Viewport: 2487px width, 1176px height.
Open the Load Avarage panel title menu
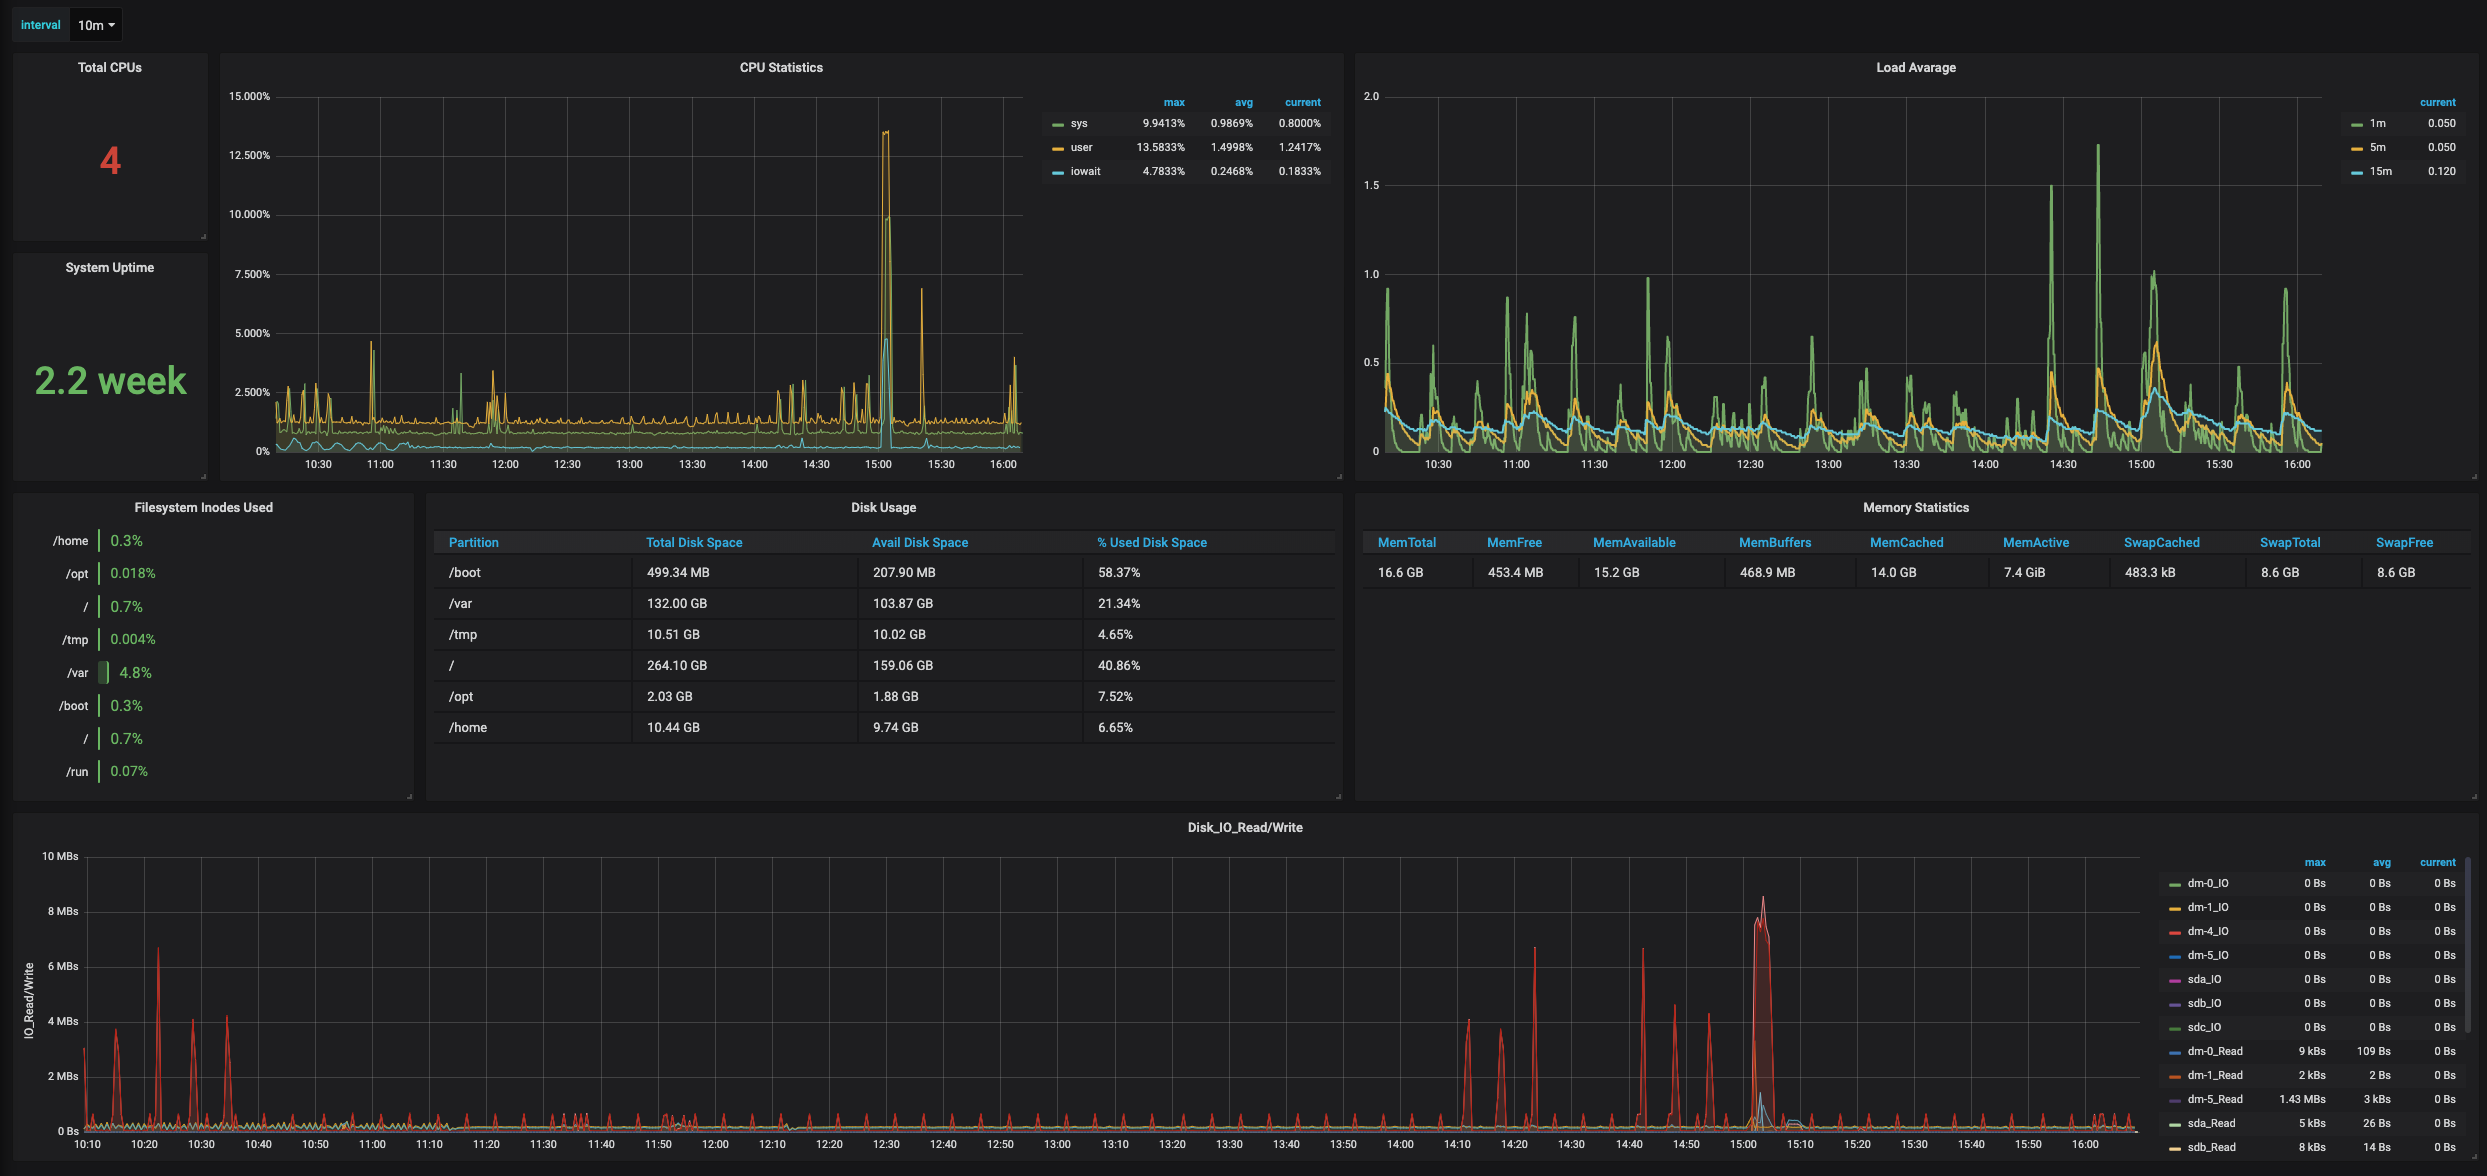point(1915,67)
